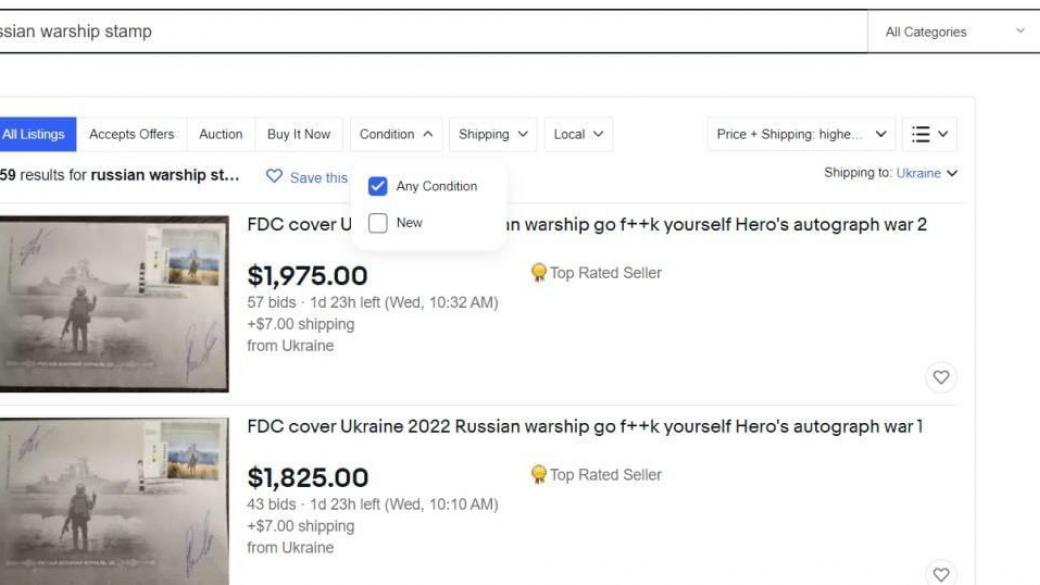Collapse the Condition dropdown
Screen dimensions: 1040x585
point(396,134)
